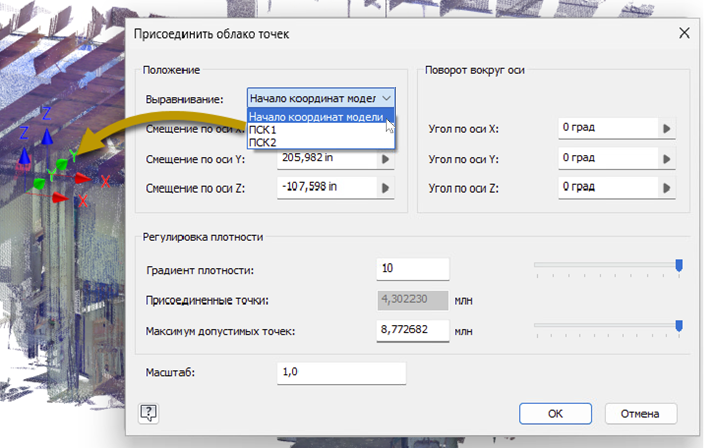715x448 pixels.
Task: Click the Поворот вокруг оси group label
Action: [474, 70]
